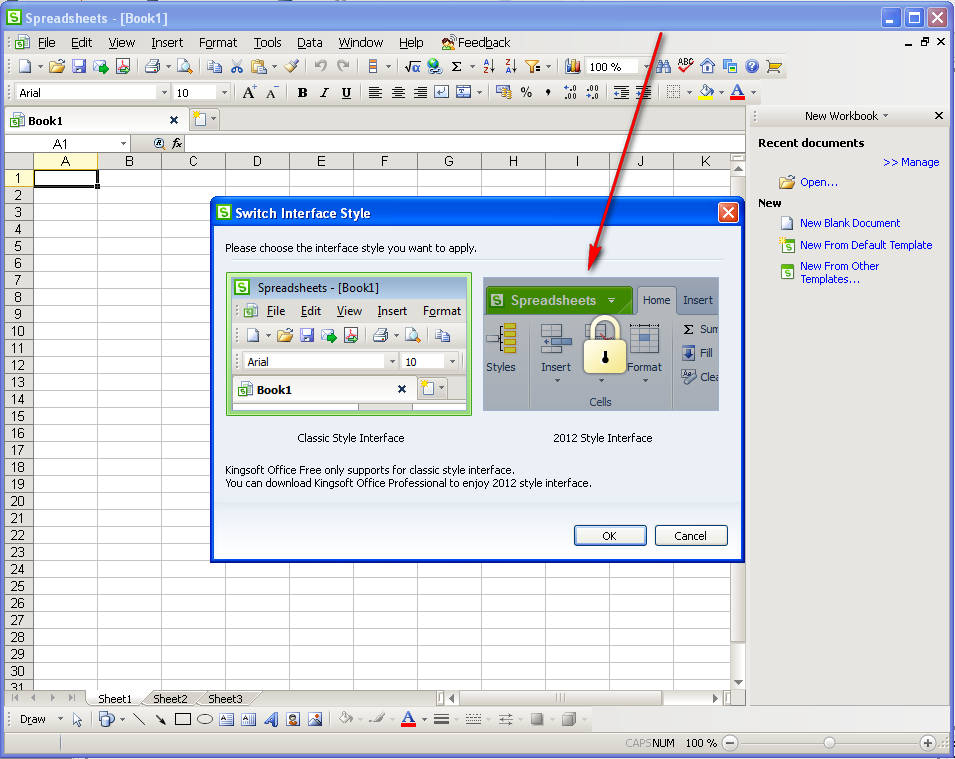The height and width of the screenshot is (759, 955).
Task: Click the Percent Style icon
Action: [x=526, y=93]
